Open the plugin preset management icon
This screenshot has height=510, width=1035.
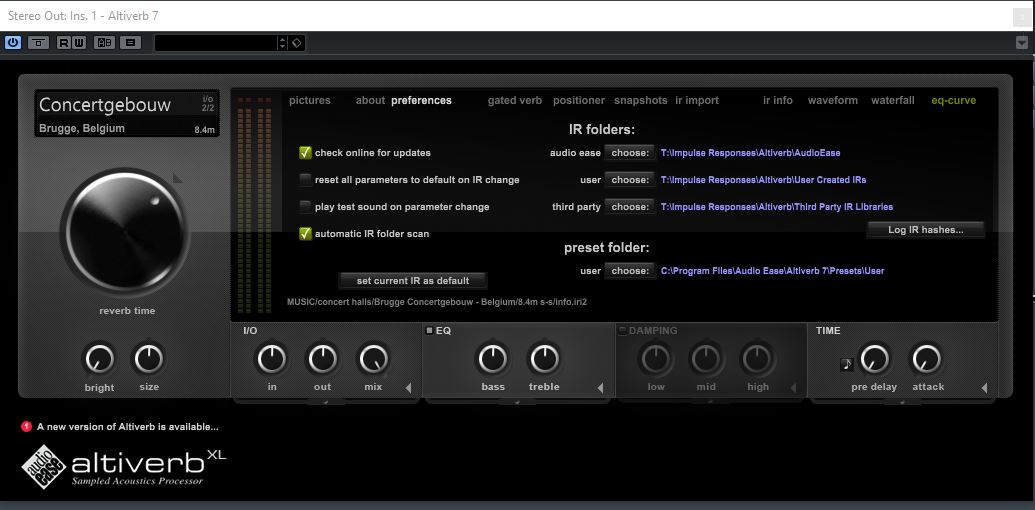130,43
